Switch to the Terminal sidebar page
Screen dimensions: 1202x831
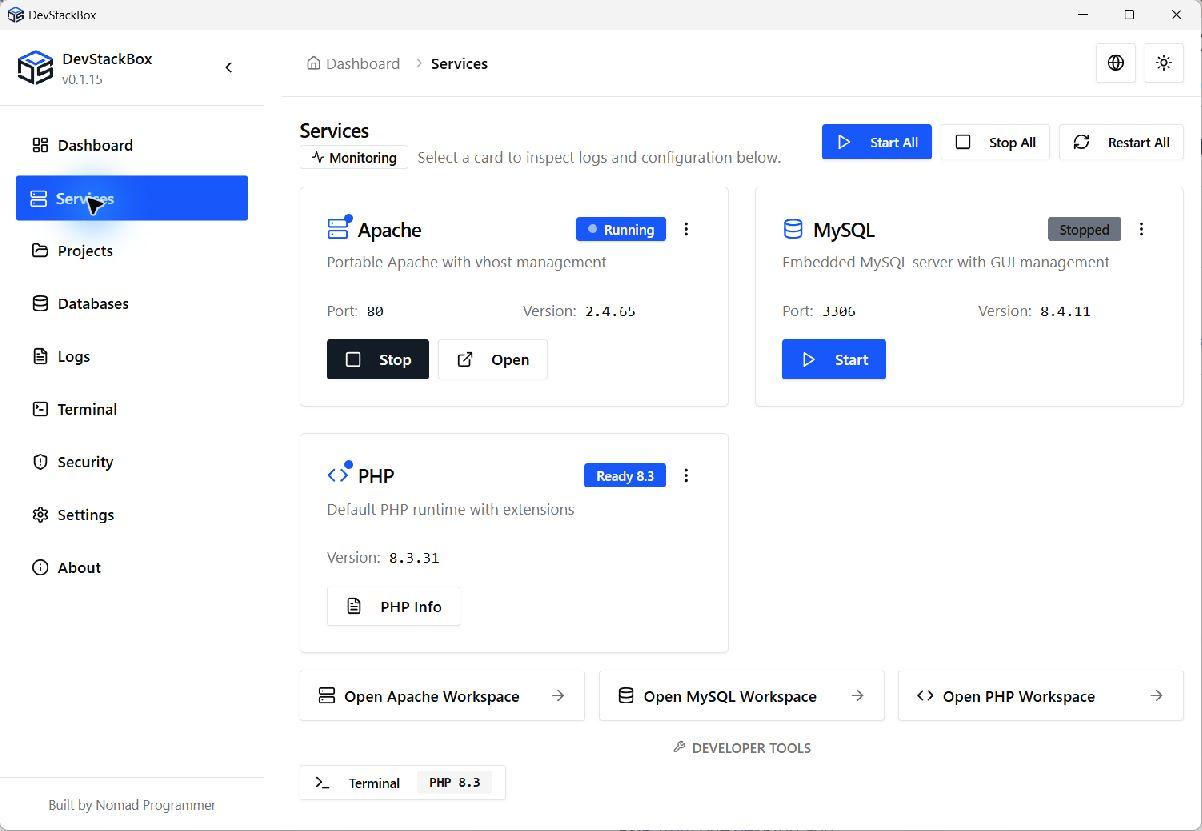pos(132,409)
